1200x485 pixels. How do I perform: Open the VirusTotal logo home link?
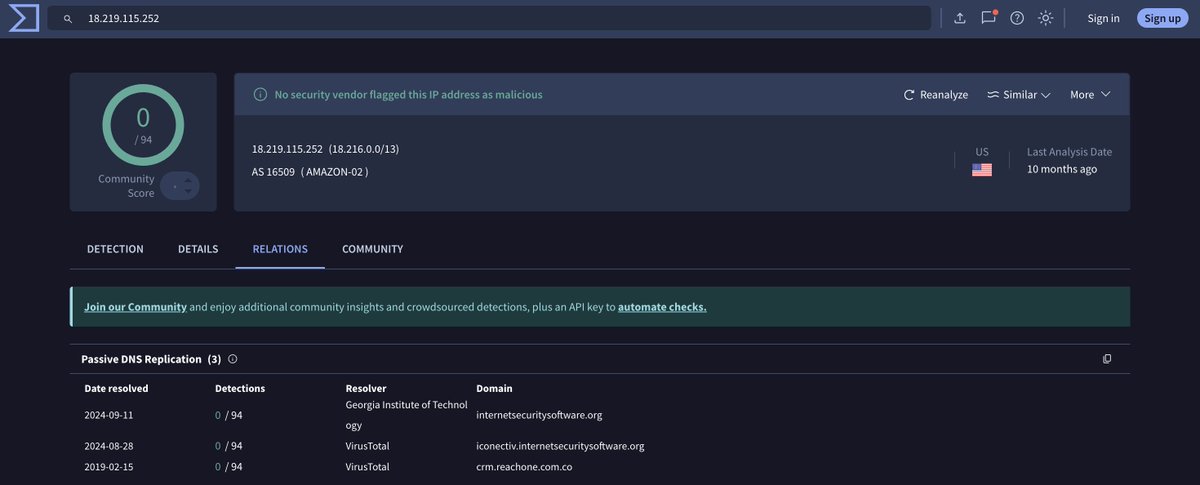coord(23,18)
